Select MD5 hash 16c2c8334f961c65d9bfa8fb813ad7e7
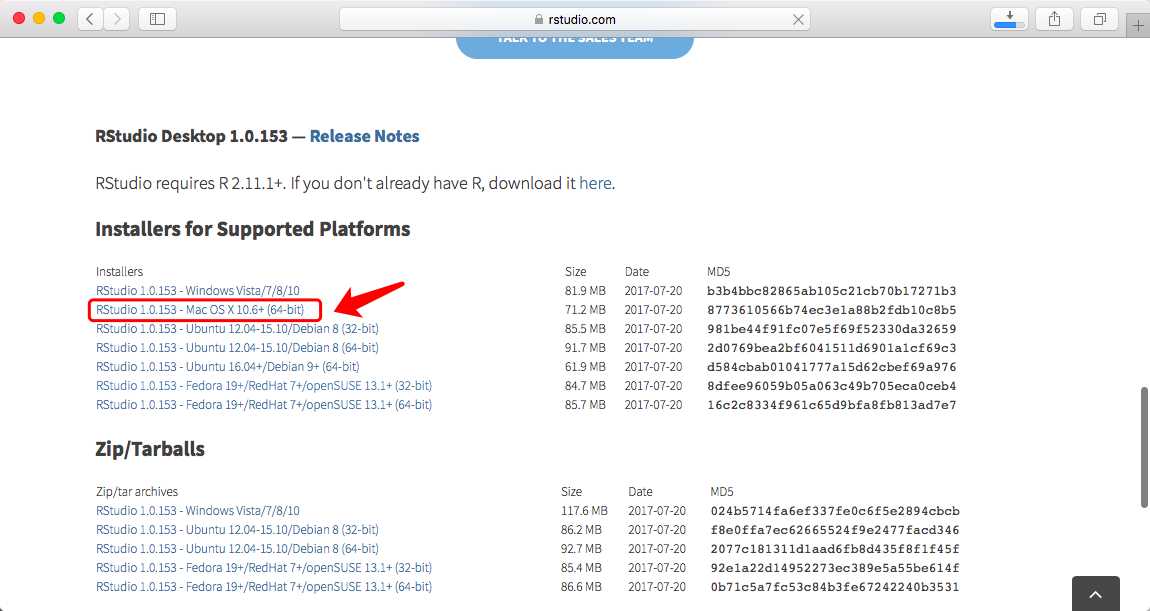This screenshot has width=1150, height=611. (x=832, y=406)
